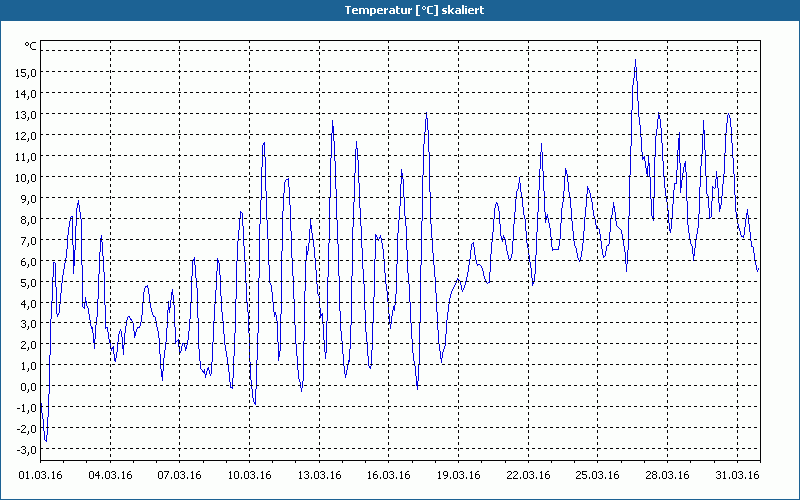Viewport: 800px width, 500px height.
Task: Select the 10,0 y-axis label
Action: (25, 177)
